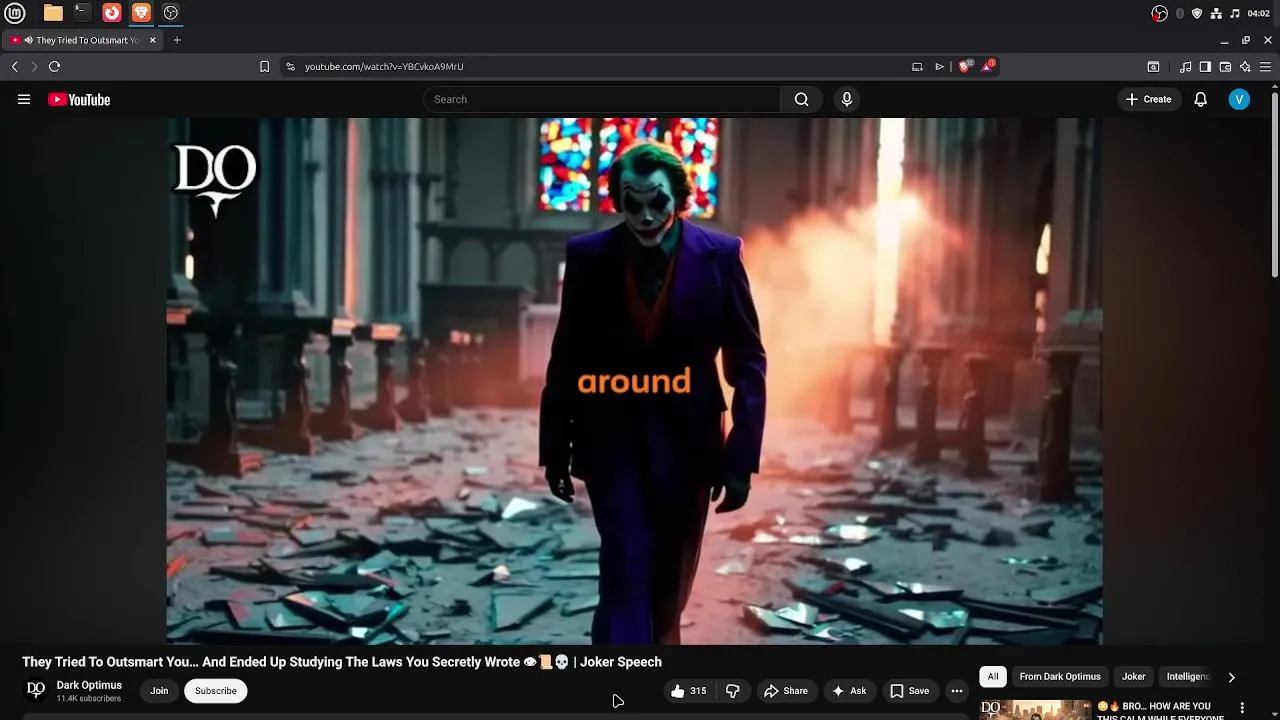Go back to the previous page
Viewport: 1280px width, 720px height.
click(15, 66)
